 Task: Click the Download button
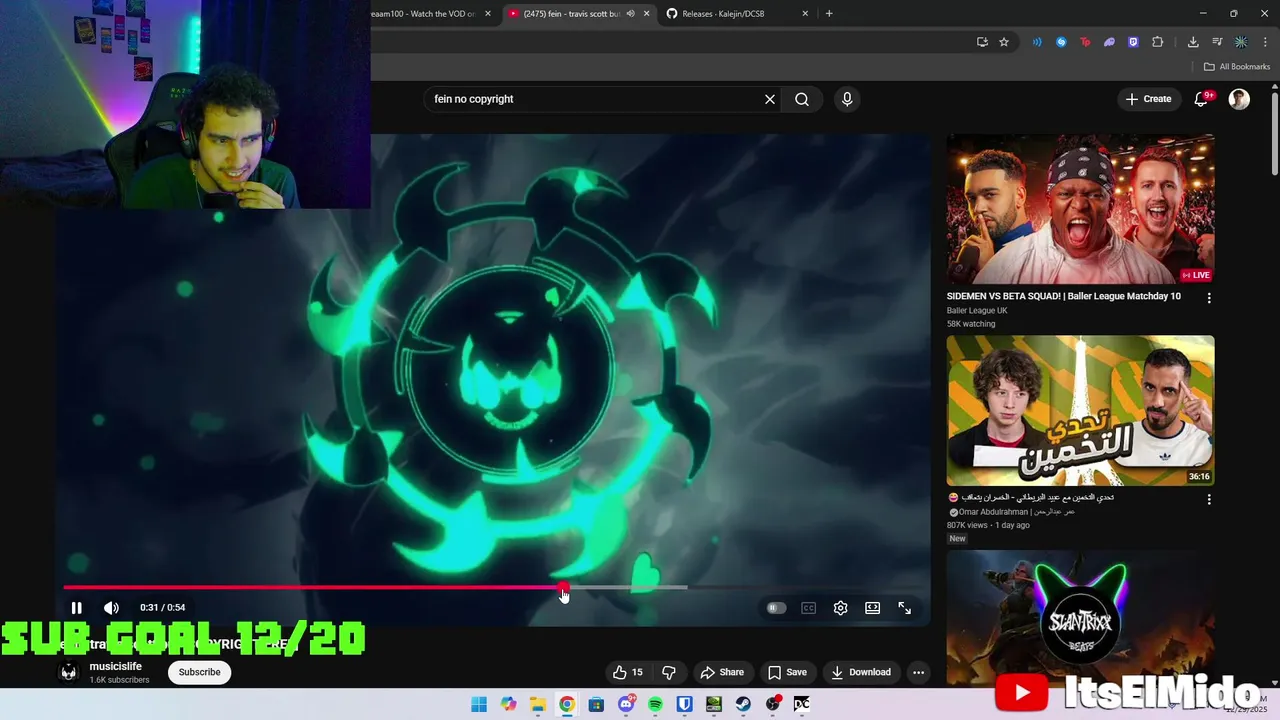(x=861, y=672)
